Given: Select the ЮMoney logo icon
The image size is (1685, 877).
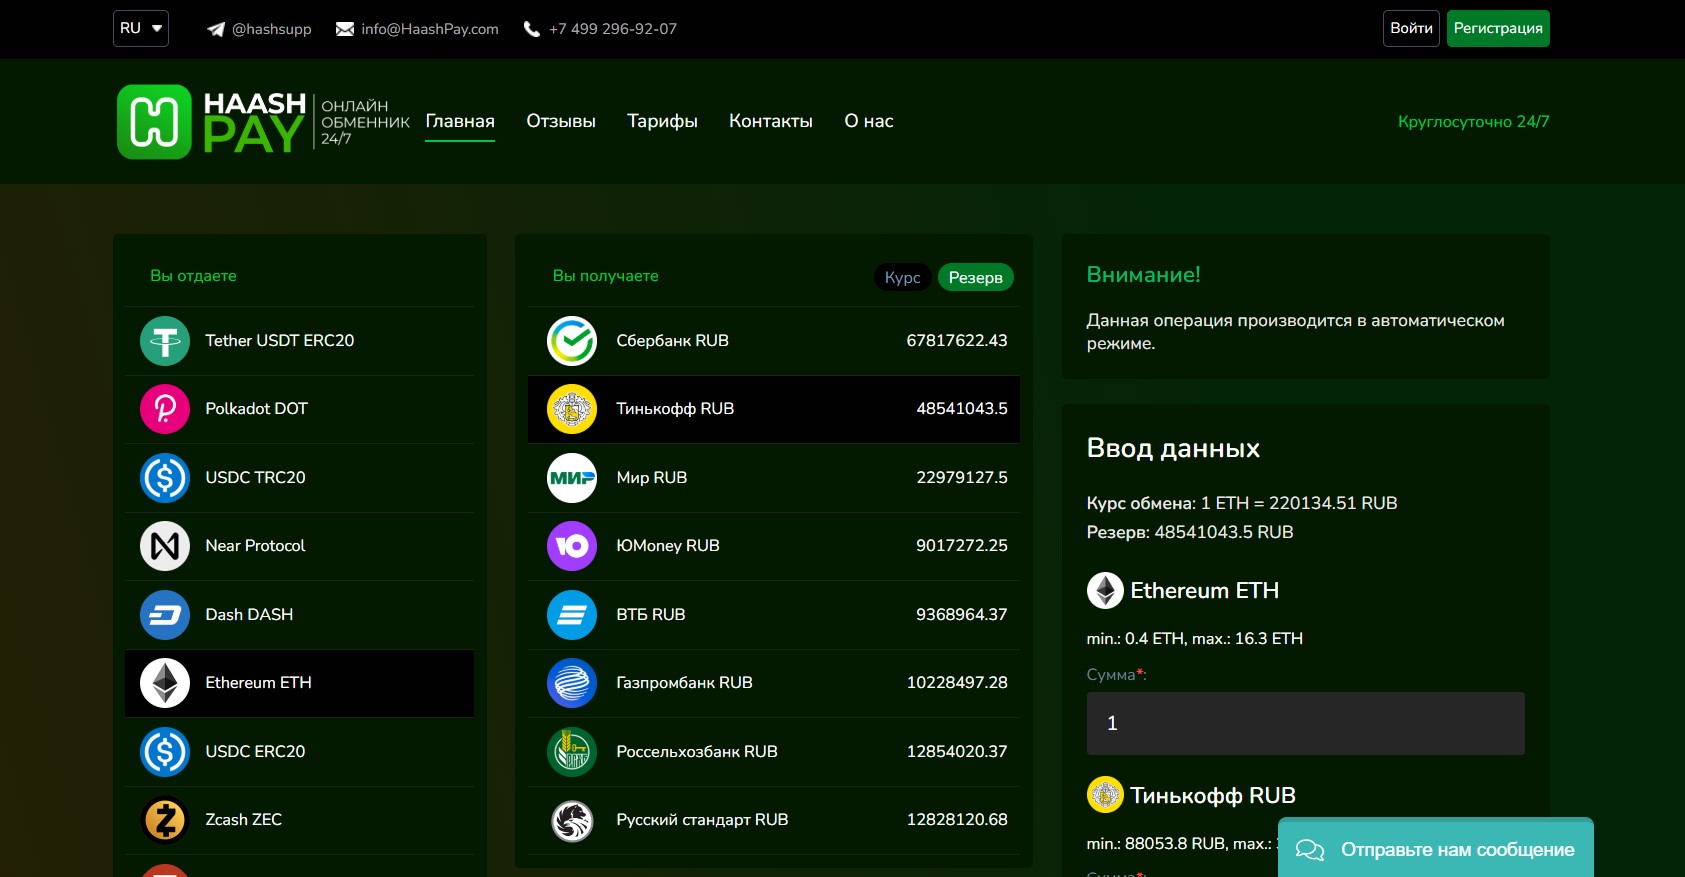Looking at the screenshot, I should 572,546.
